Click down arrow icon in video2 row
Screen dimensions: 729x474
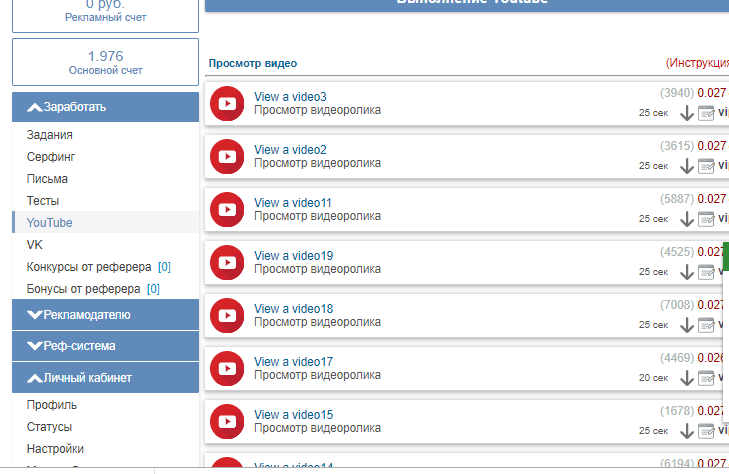pos(687,166)
